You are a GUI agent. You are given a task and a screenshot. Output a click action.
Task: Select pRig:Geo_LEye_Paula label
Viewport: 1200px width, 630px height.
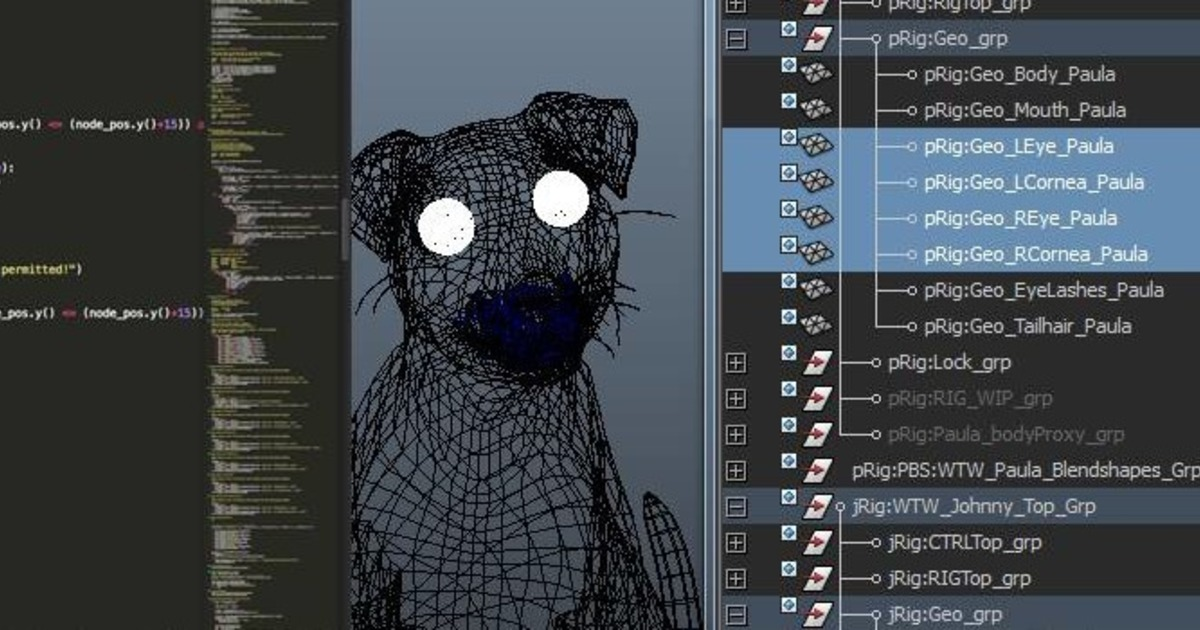tap(1018, 146)
